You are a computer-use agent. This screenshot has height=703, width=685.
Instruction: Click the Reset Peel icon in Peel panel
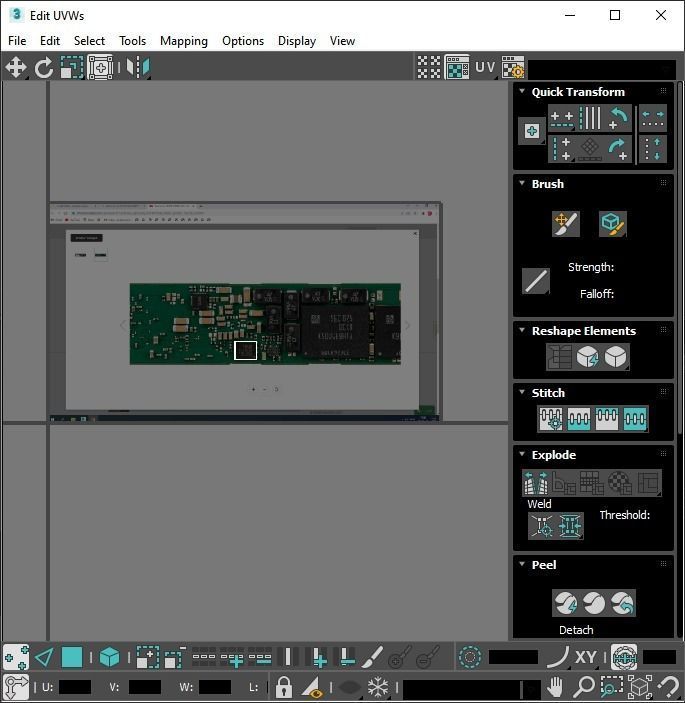coord(622,603)
